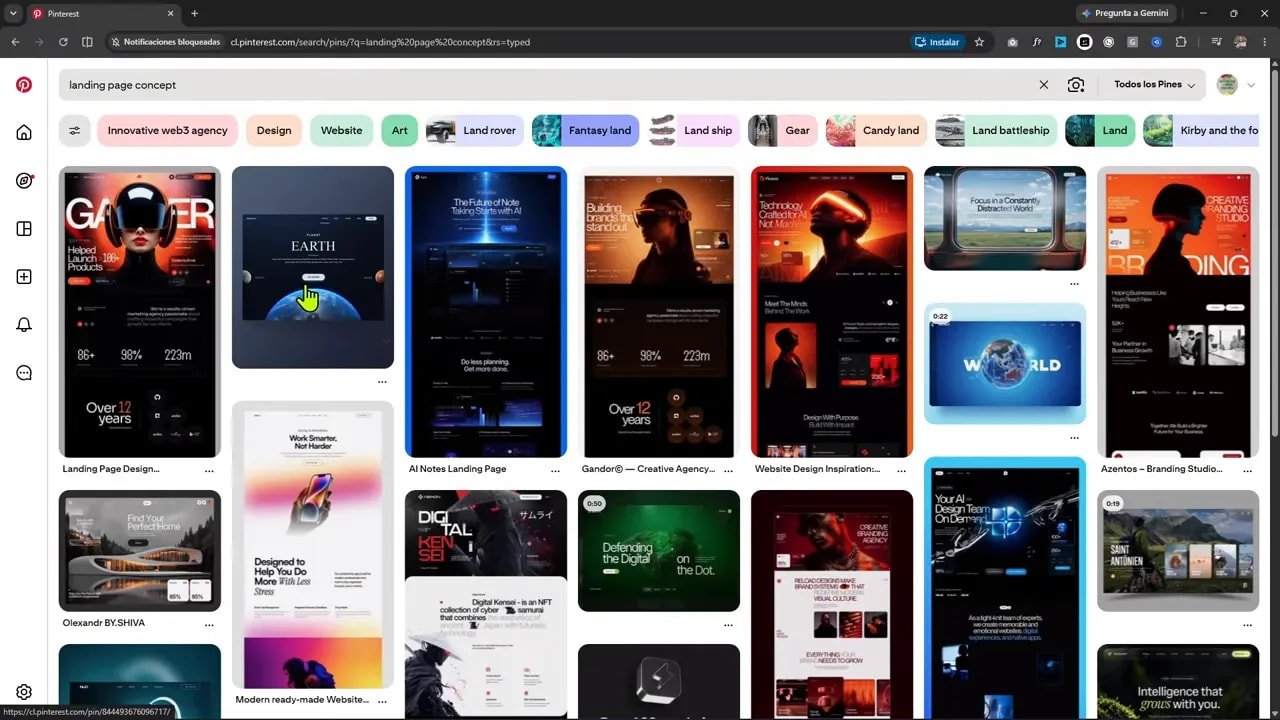Go back to previous page
Viewport: 1280px width, 720px height.
[15, 42]
